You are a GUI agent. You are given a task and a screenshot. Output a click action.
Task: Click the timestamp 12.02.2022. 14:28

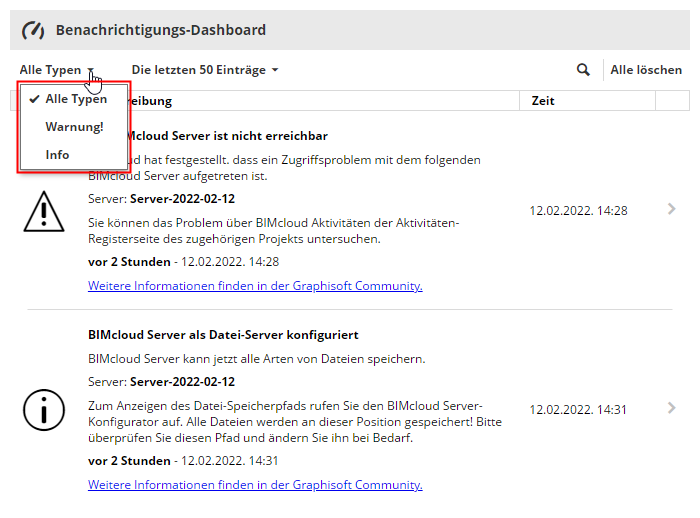coord(578,210)
